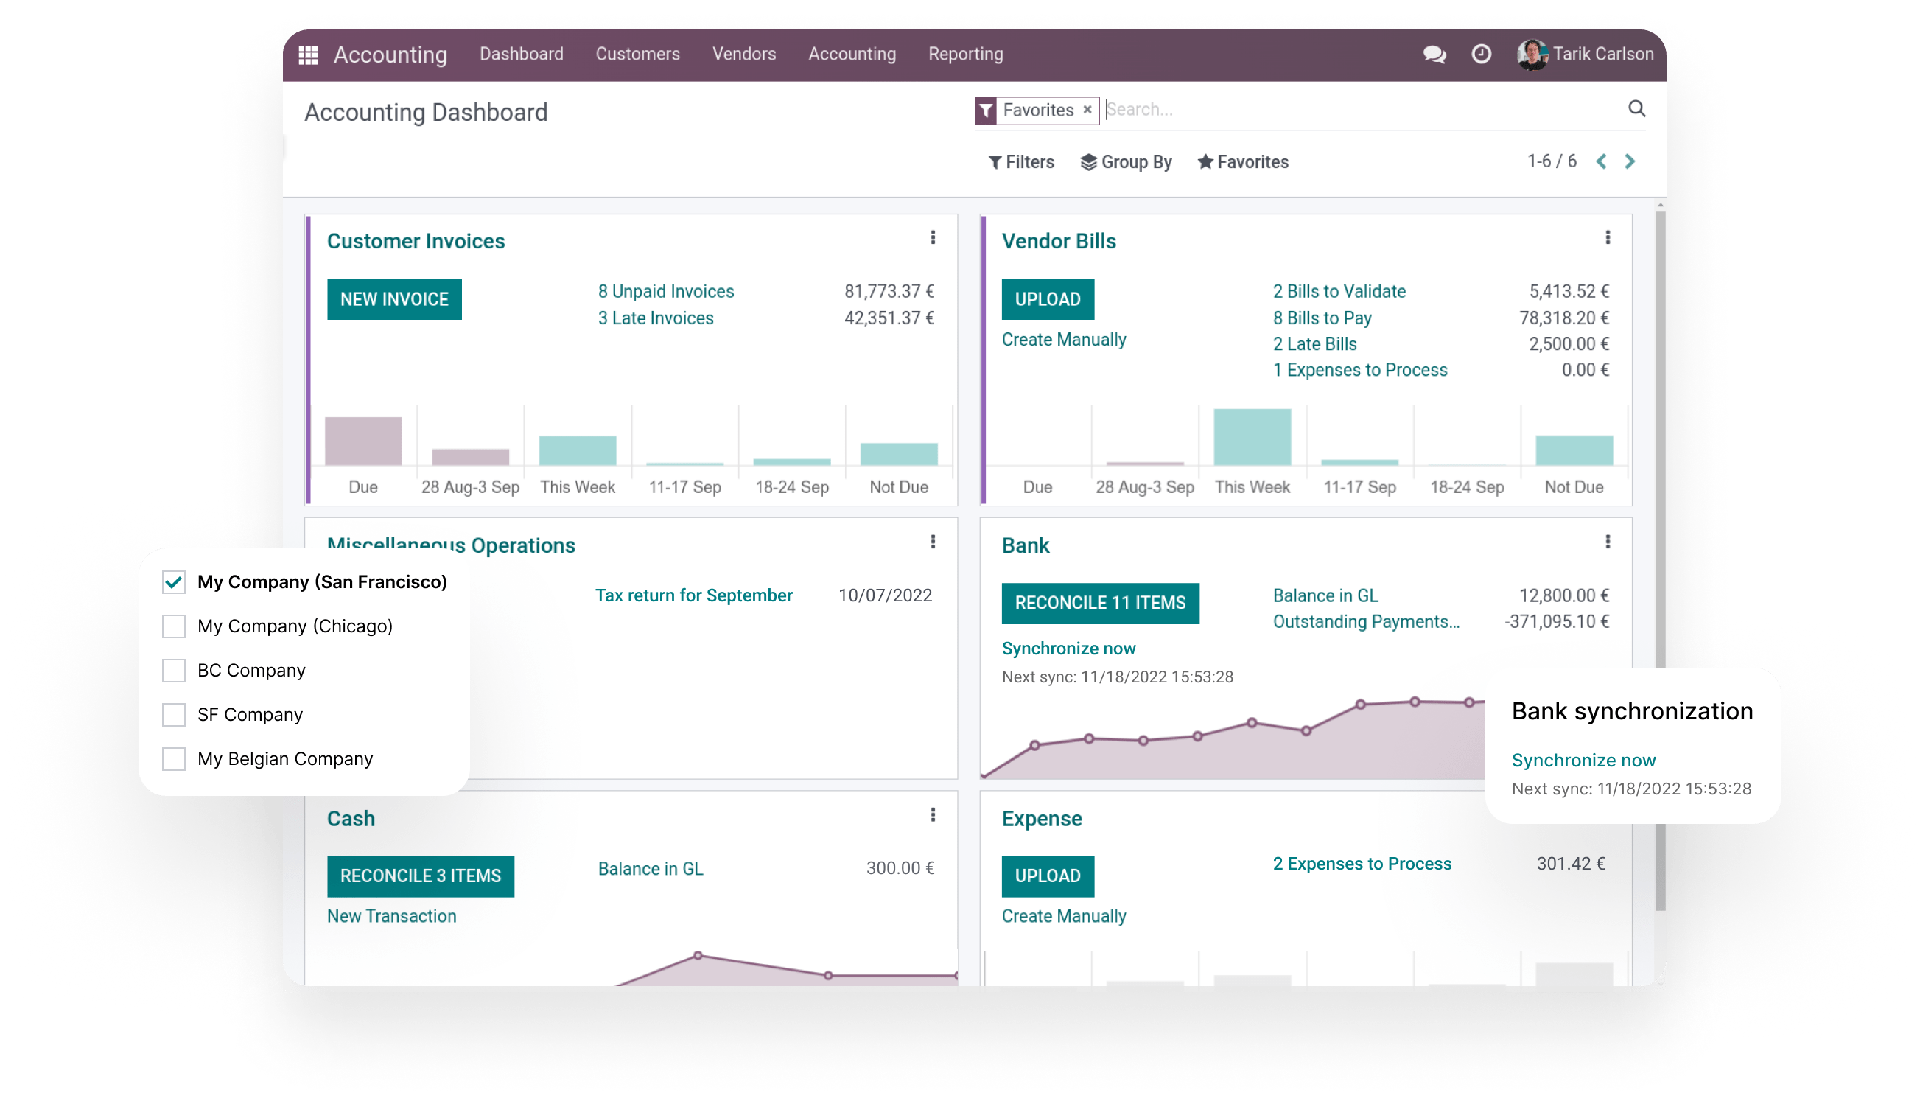Screen dimensions: 1920x1104
Task: Click three-dot menu on Customer Invoices
Action: 932,237
